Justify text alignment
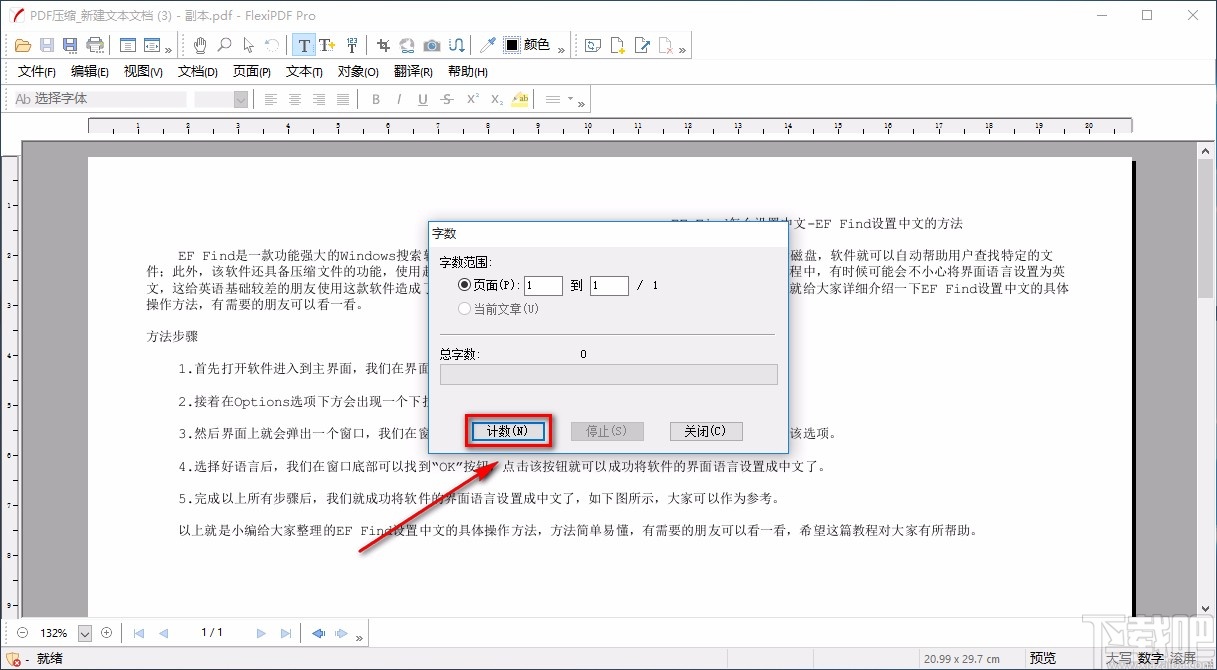The width and height of the screenshot is (1217, 670). (x=343, y=99)
